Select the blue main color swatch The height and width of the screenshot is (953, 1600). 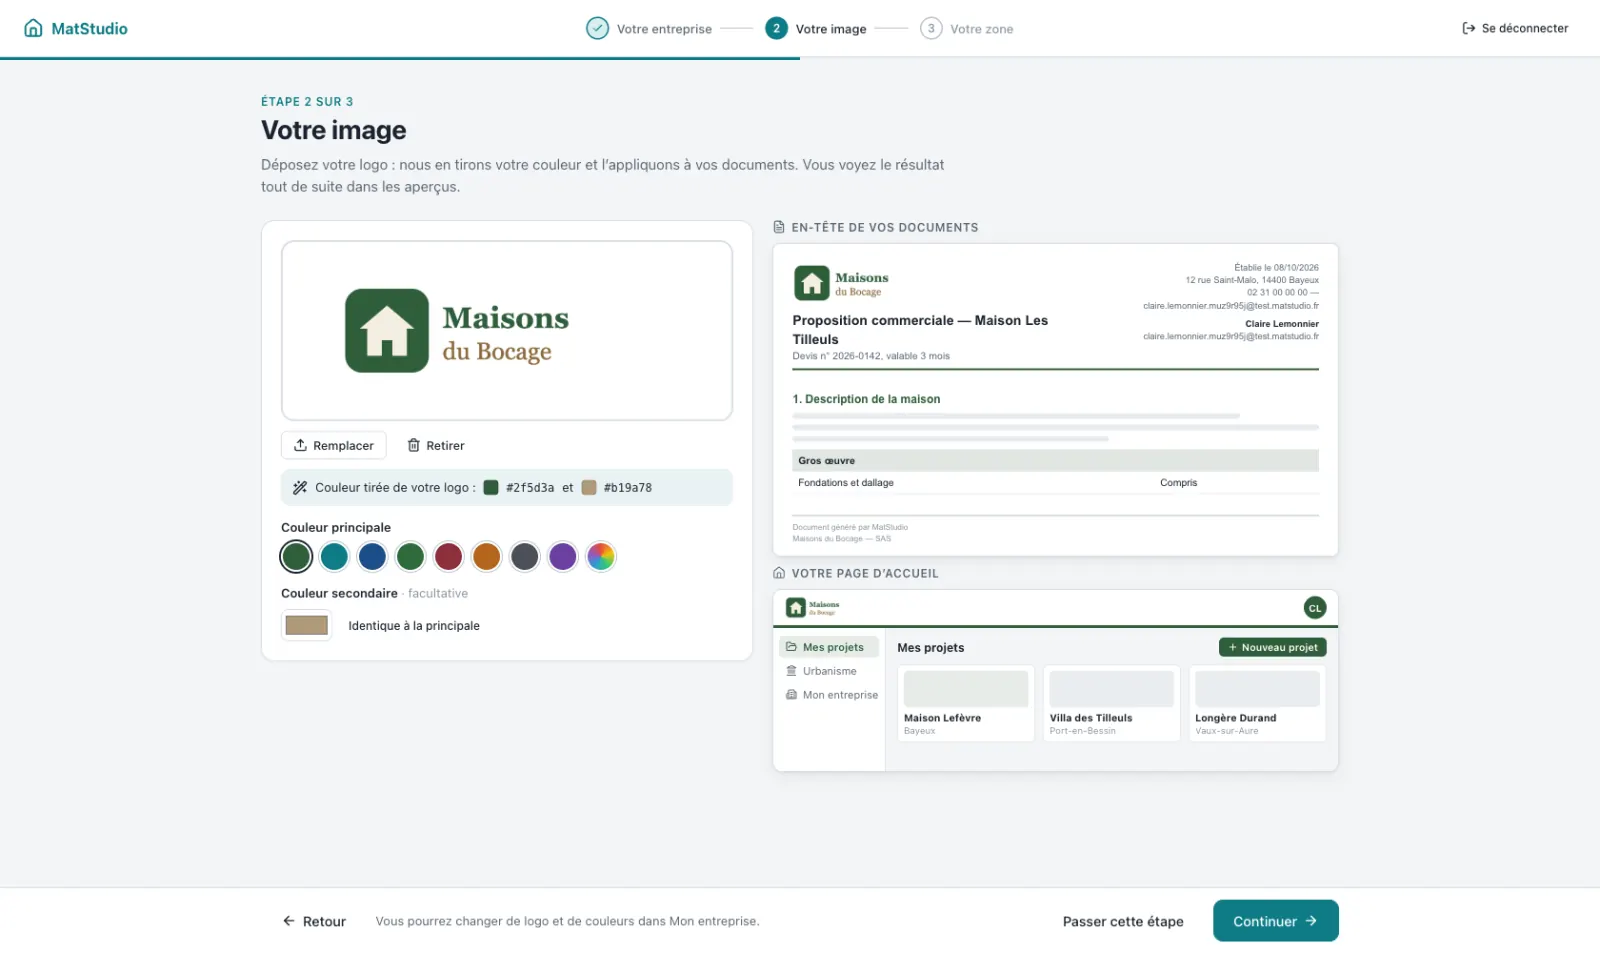pyautogui.click(x=372, y=556)
